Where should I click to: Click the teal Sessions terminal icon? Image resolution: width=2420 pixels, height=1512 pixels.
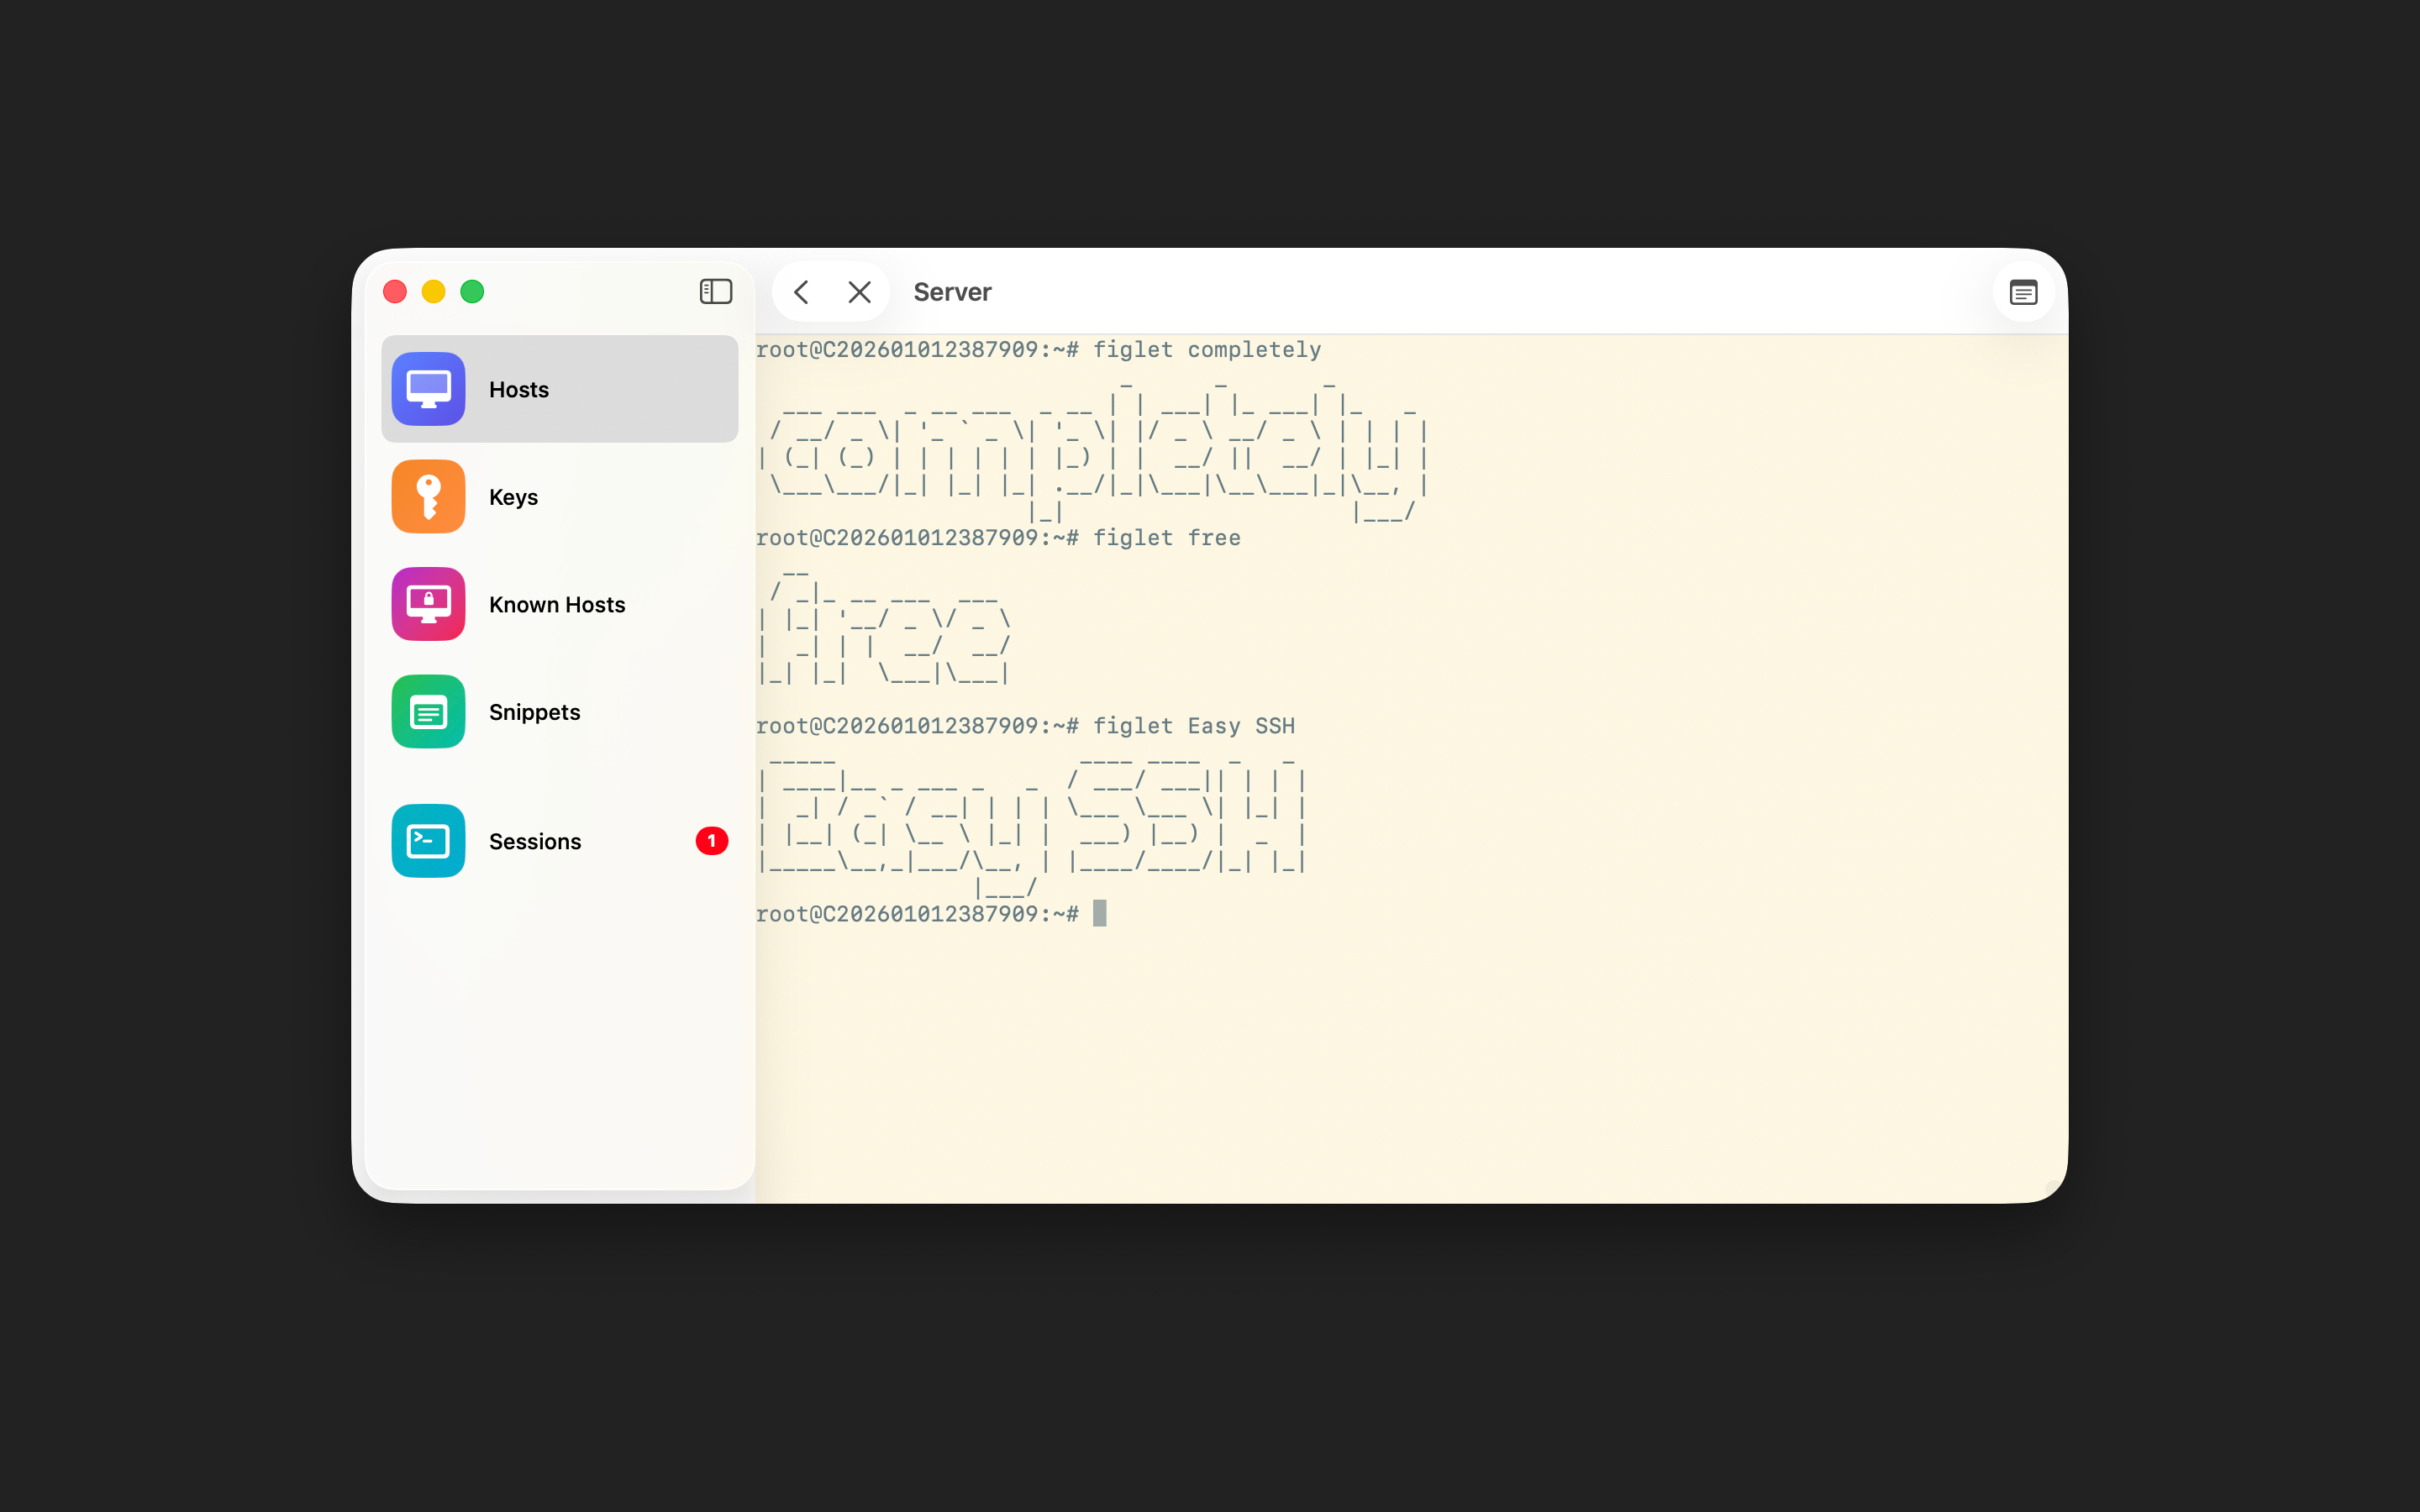coord(428,841)
